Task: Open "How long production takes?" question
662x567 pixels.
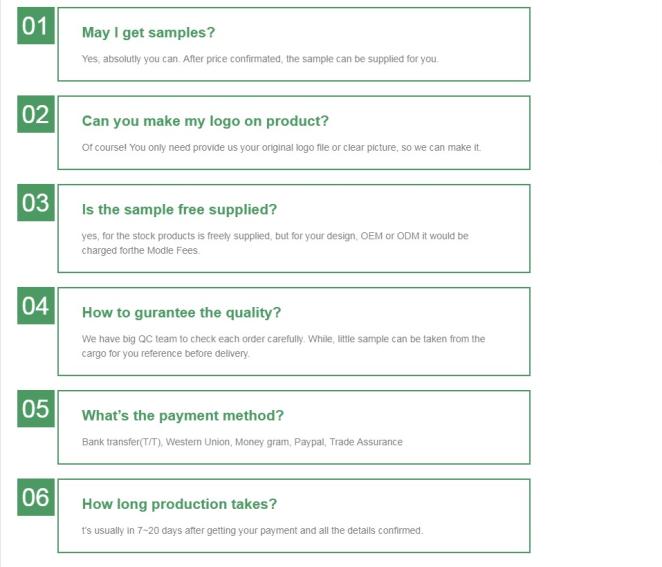Action: pos(179,504)
